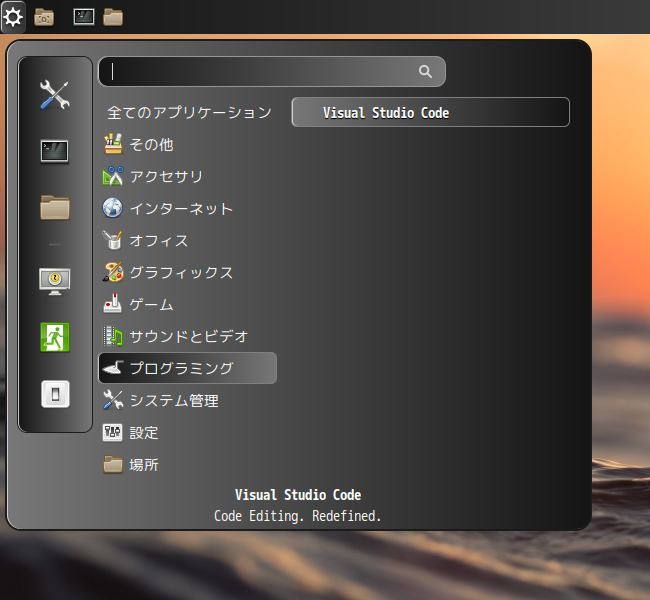
Task: Click the lock screen favorite icon
Action: click(x=55, y=282)
